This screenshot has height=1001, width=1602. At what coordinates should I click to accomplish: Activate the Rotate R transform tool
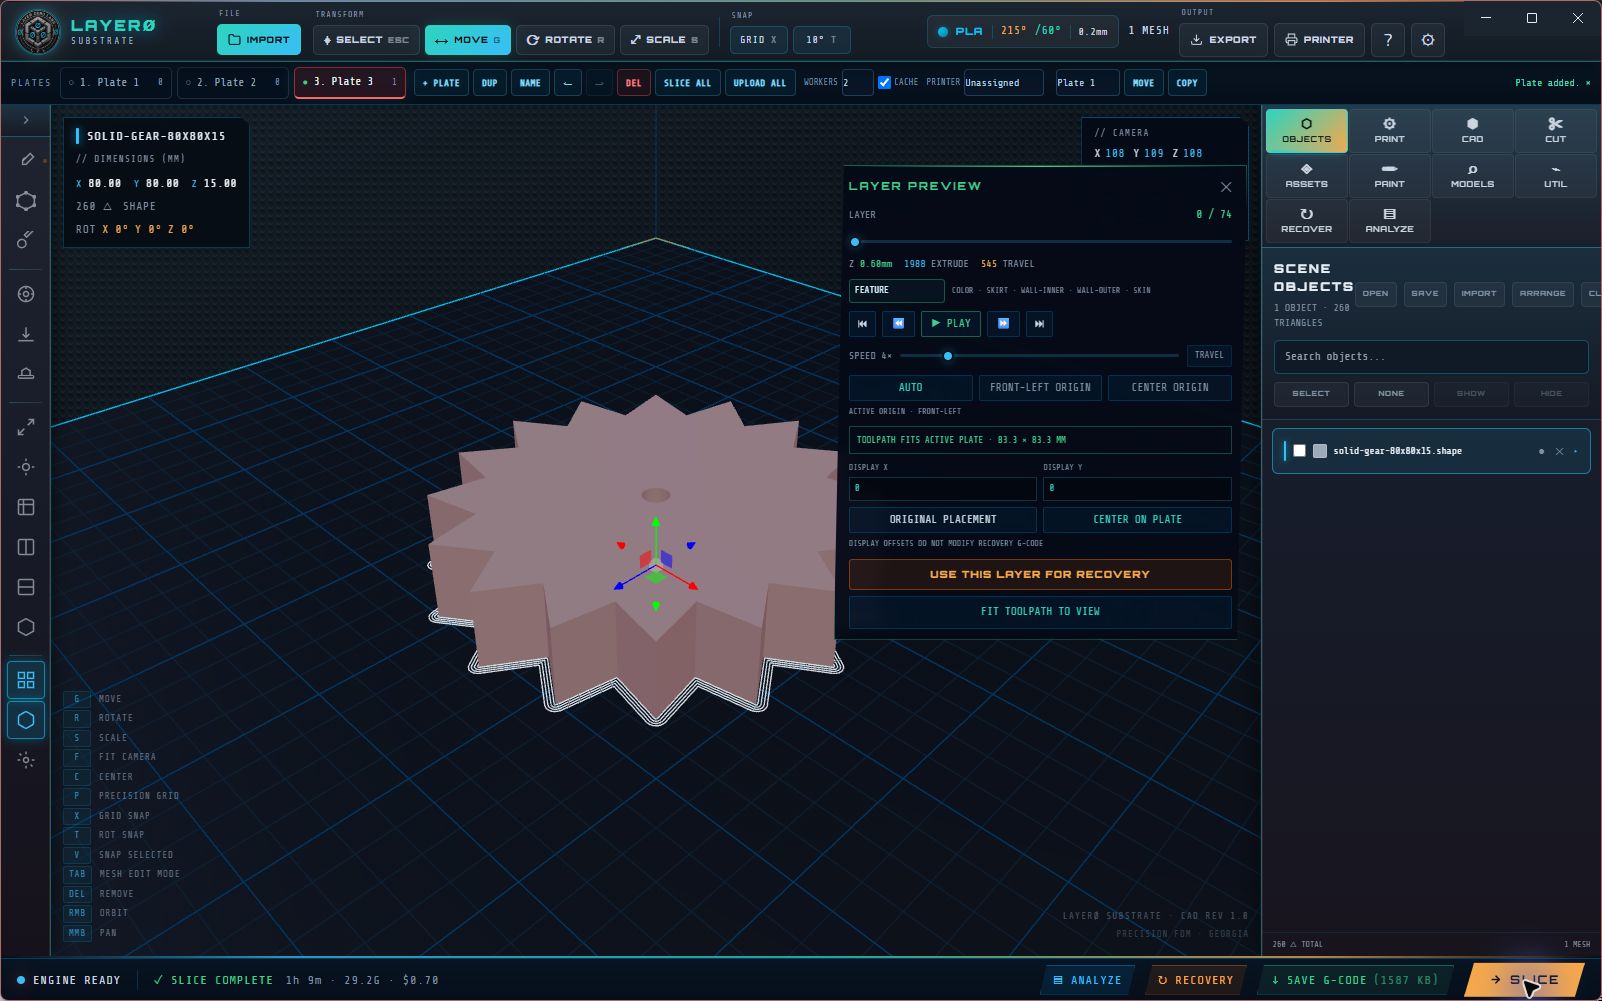[x=565, y=40]
